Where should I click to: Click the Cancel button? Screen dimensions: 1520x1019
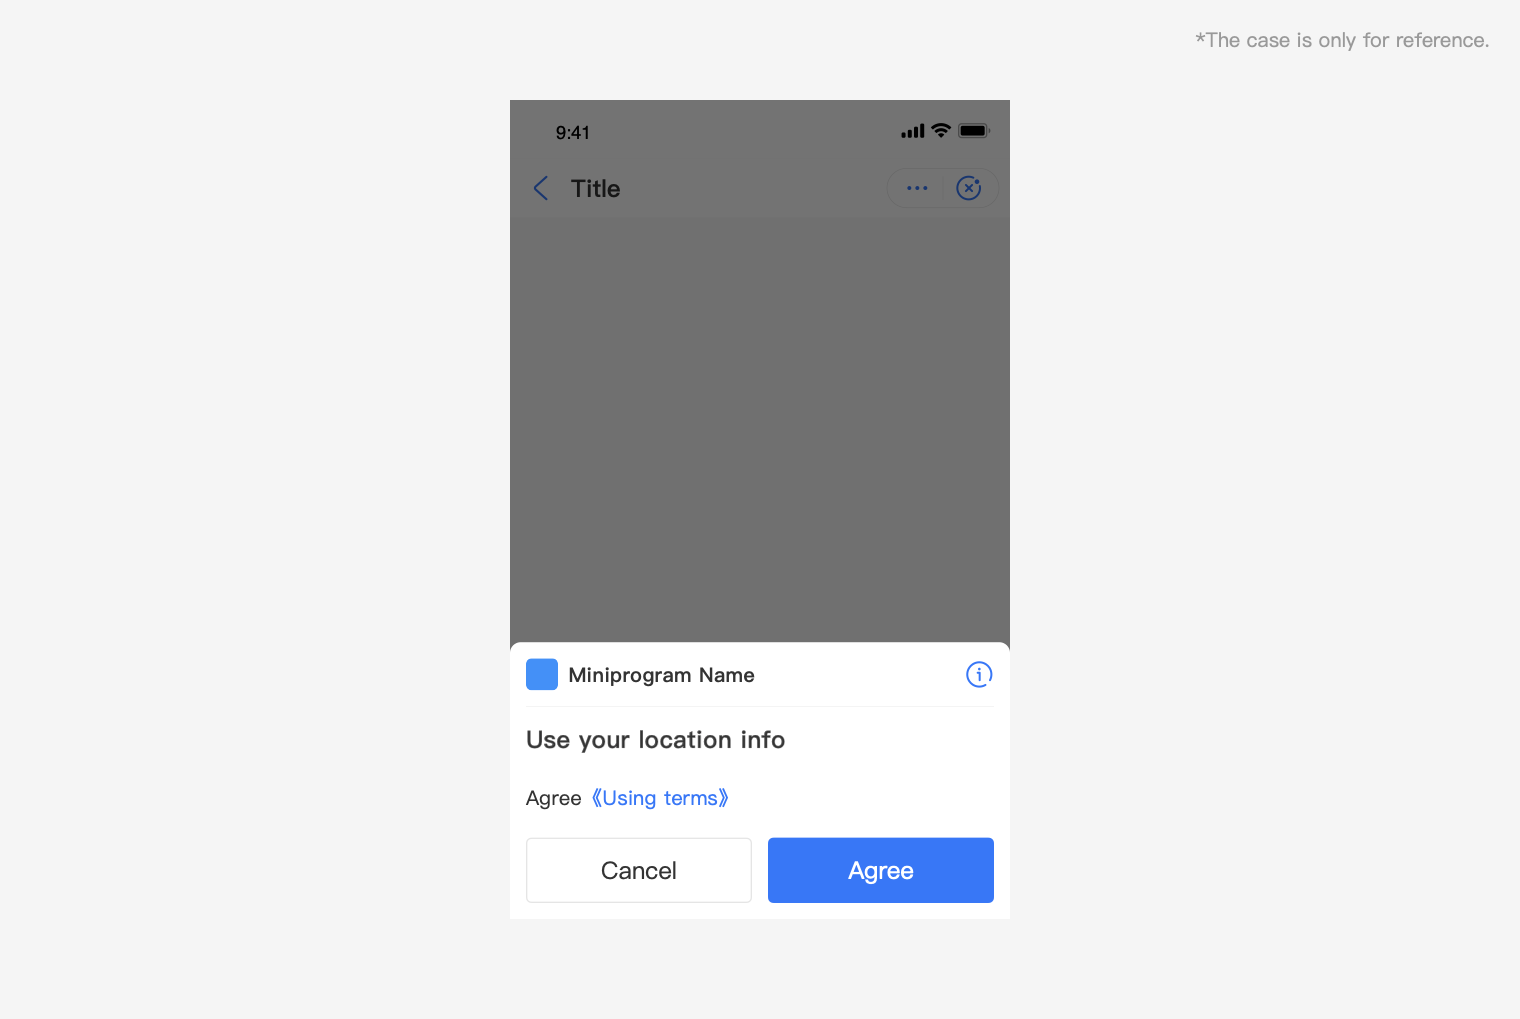[639, 870]
